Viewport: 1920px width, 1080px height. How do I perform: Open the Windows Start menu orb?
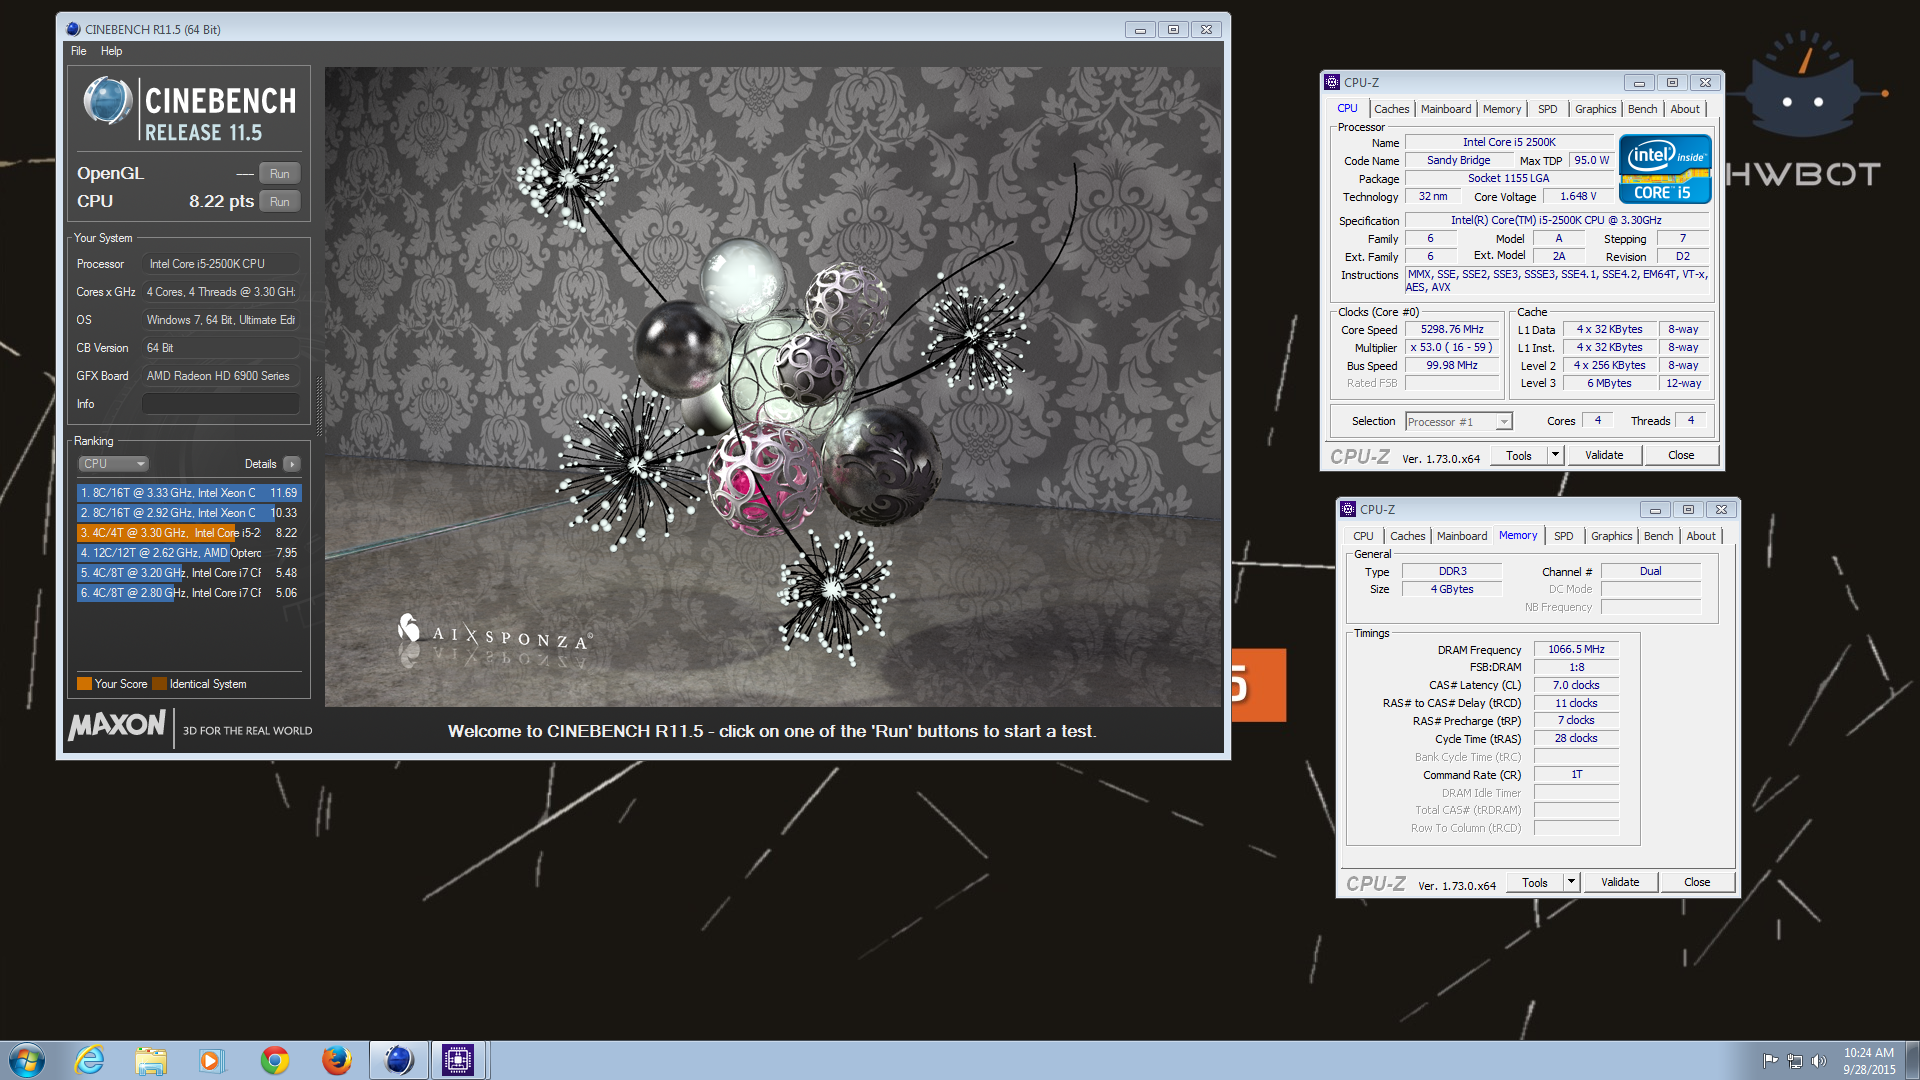point(27,1060)
